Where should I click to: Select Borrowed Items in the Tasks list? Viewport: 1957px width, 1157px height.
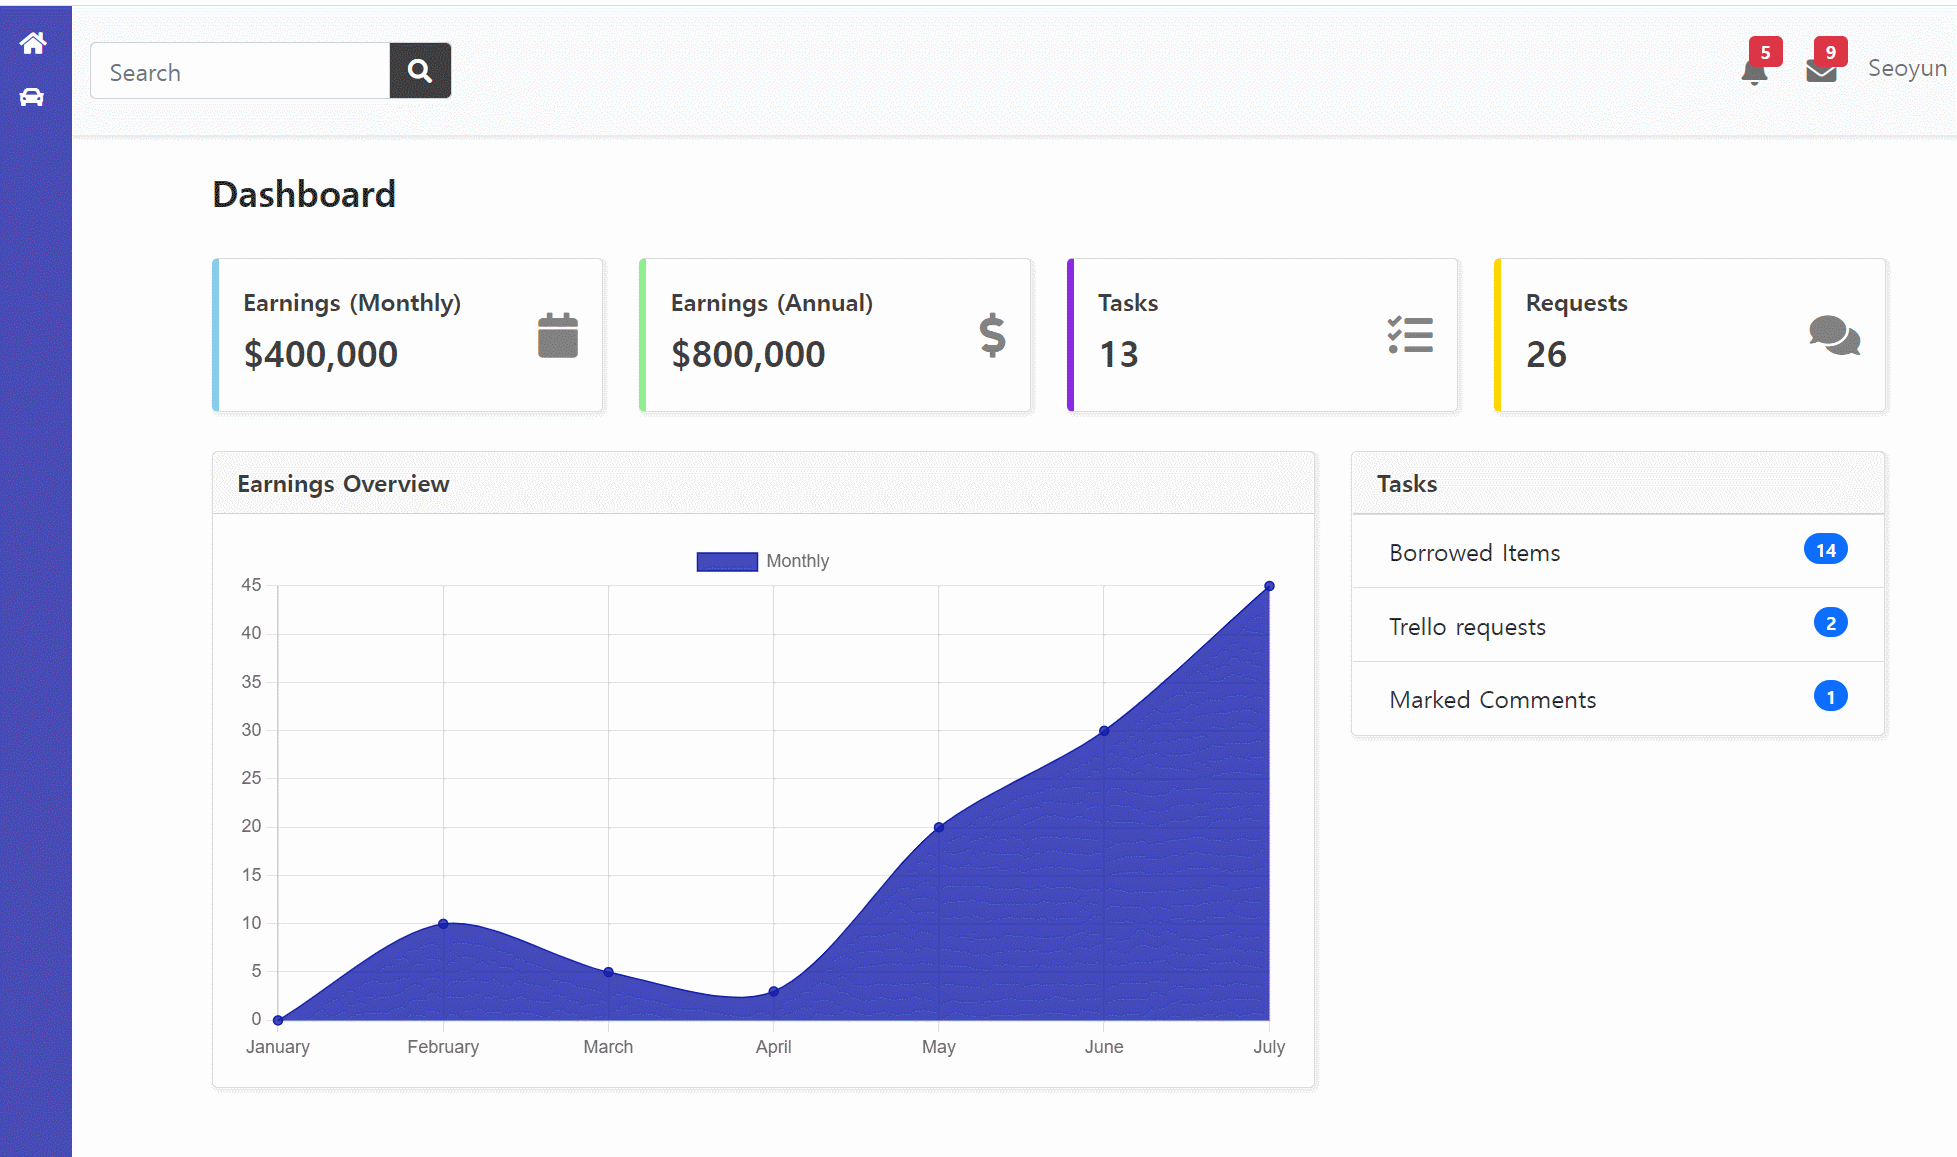1474,553
